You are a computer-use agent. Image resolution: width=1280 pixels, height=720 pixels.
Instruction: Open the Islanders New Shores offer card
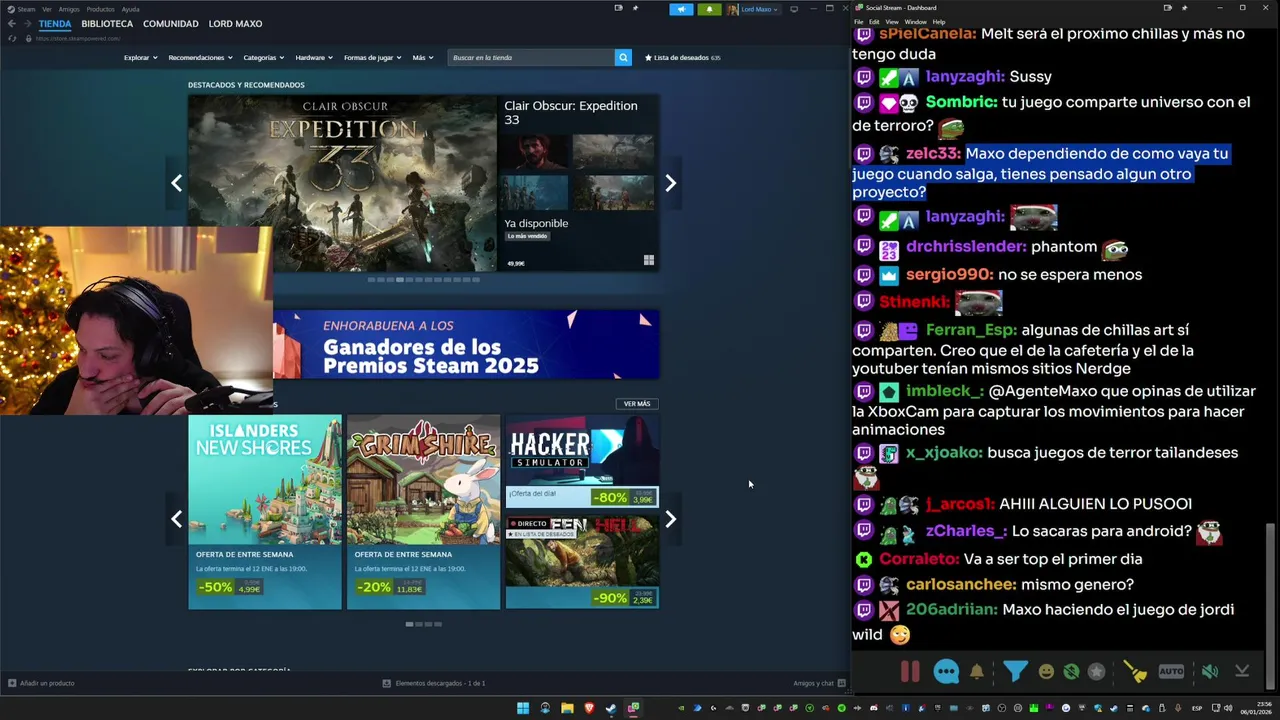coord(265,512)
